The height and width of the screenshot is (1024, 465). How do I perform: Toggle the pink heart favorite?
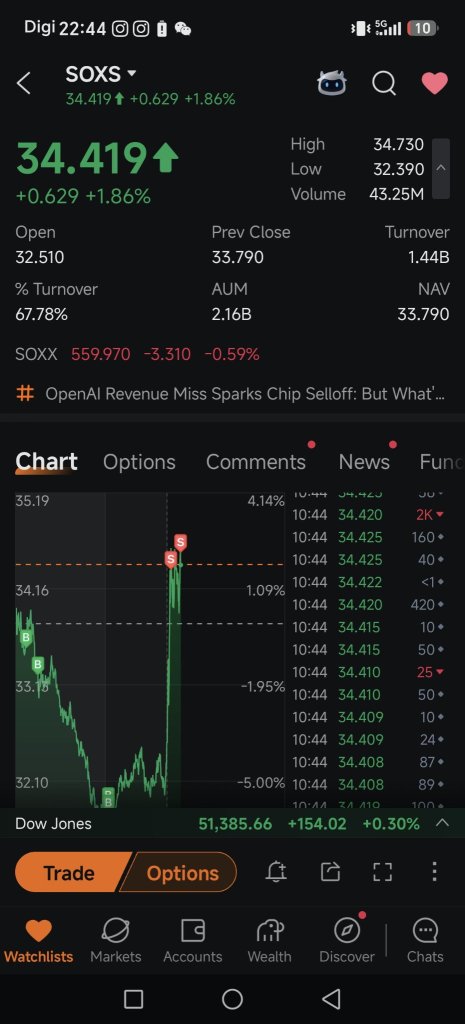click(434, 84)
